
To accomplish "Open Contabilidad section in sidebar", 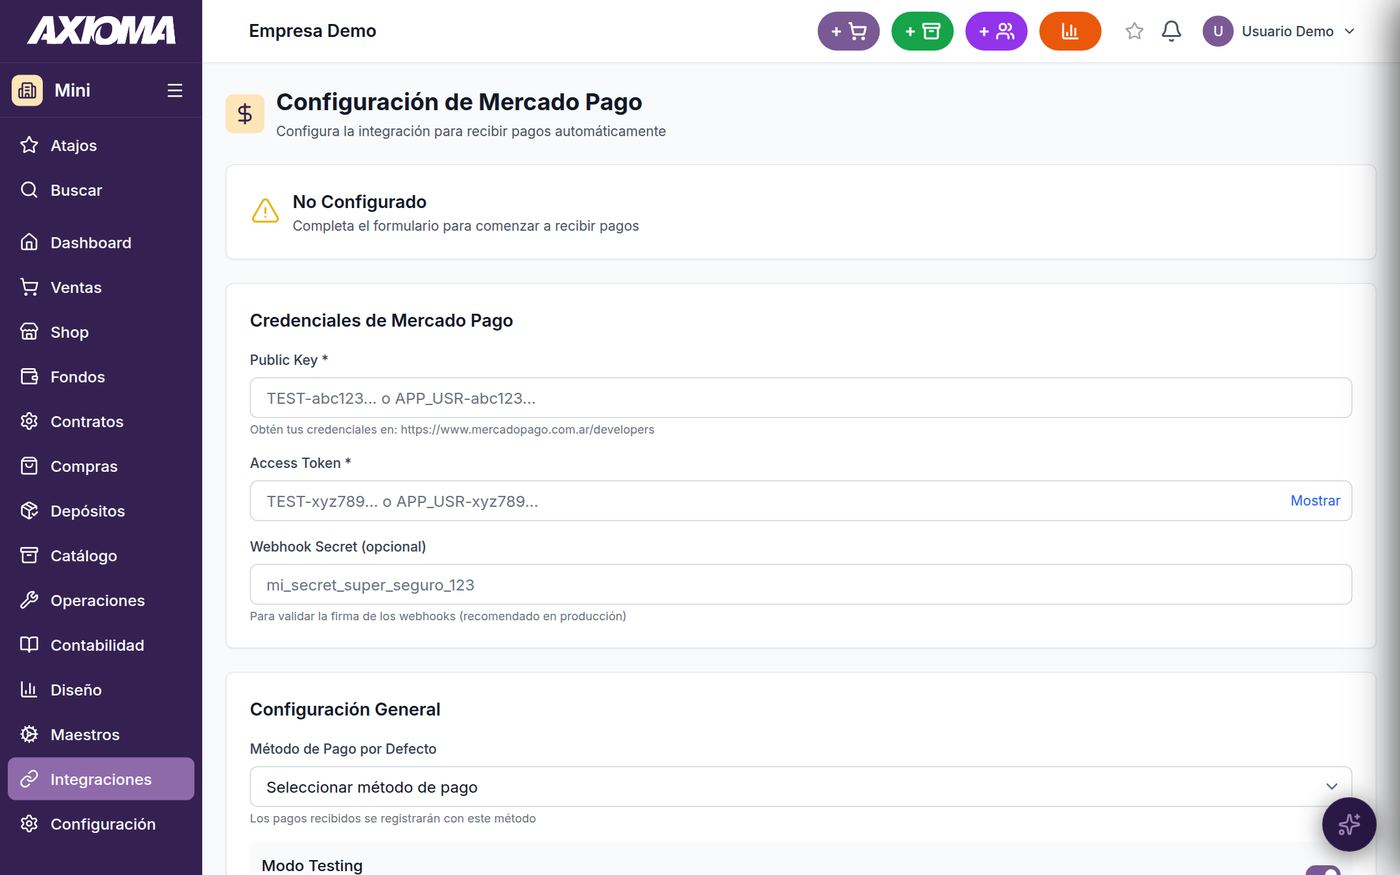I will pyautogui.click(x=101, y=645).
